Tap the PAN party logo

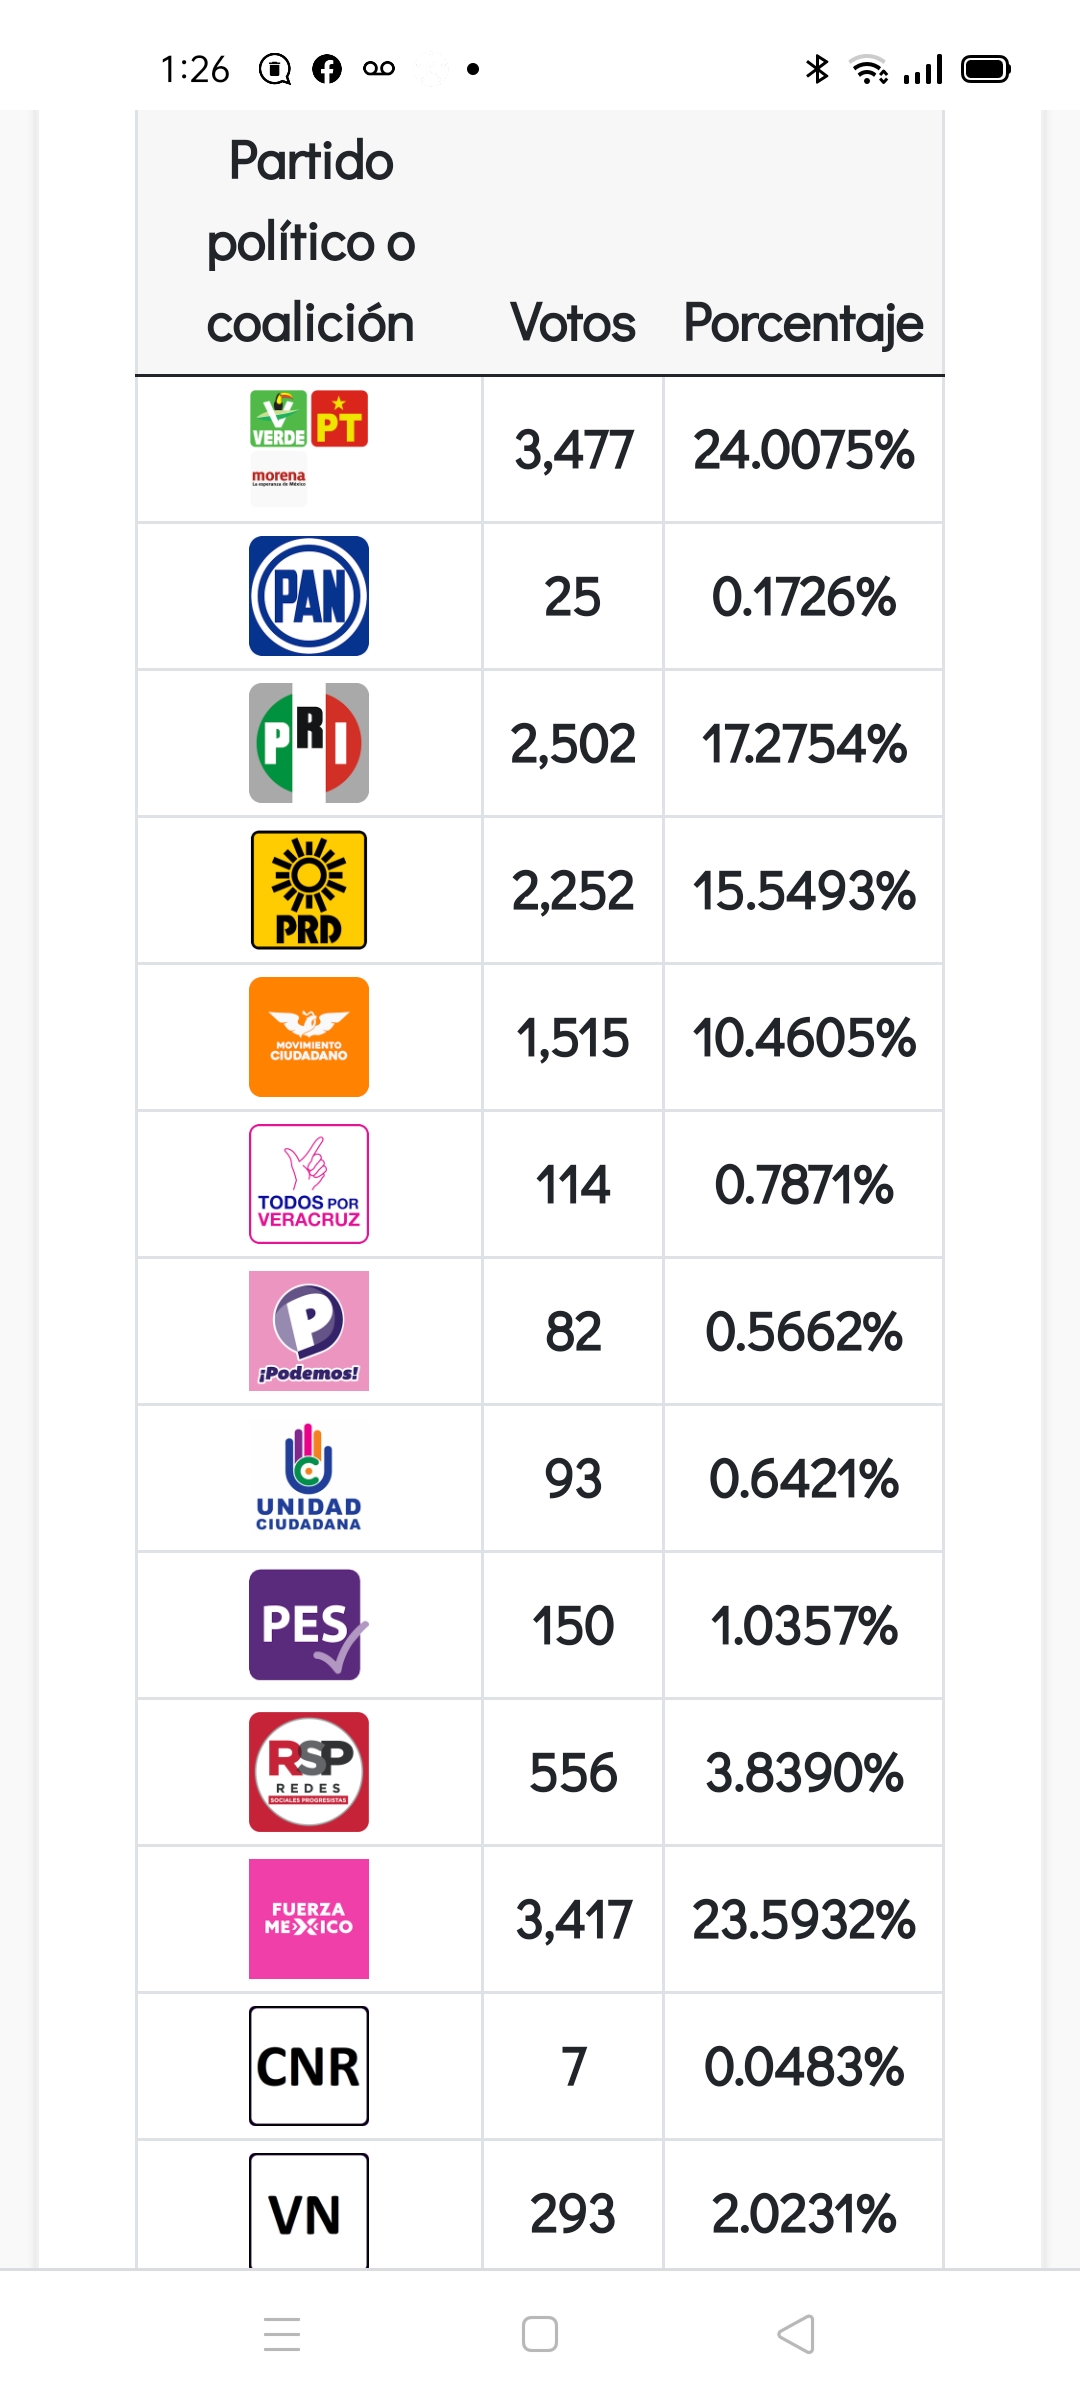[309, 596]
